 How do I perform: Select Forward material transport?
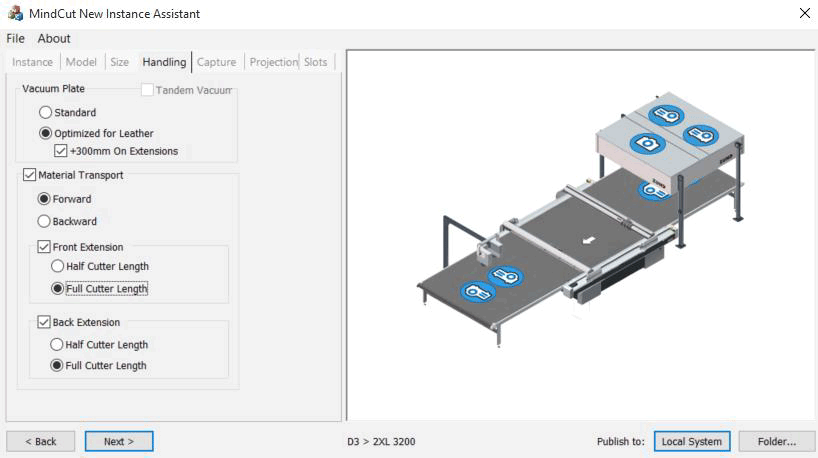pos(44,199)
